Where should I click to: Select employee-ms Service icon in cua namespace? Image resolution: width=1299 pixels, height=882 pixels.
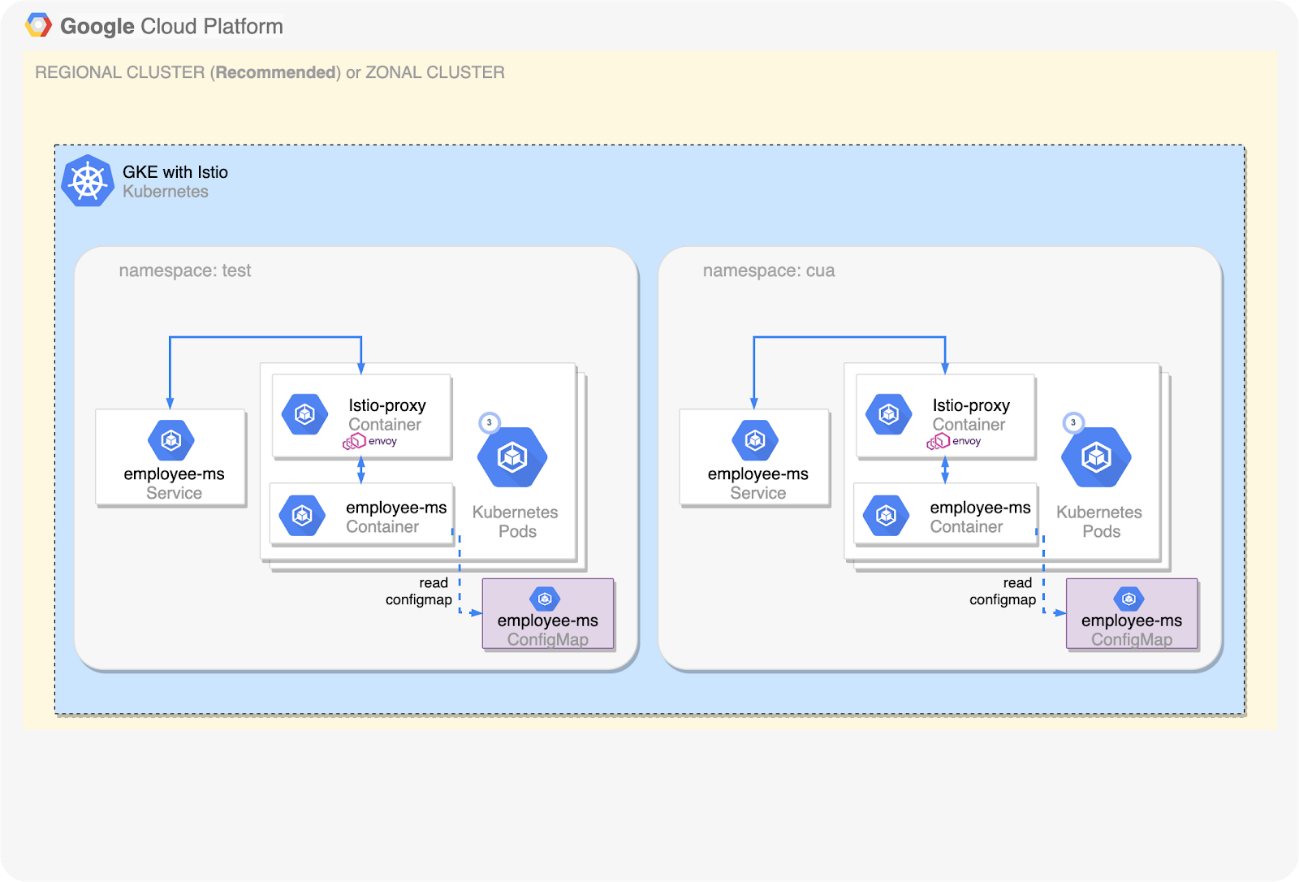point(755,440)
